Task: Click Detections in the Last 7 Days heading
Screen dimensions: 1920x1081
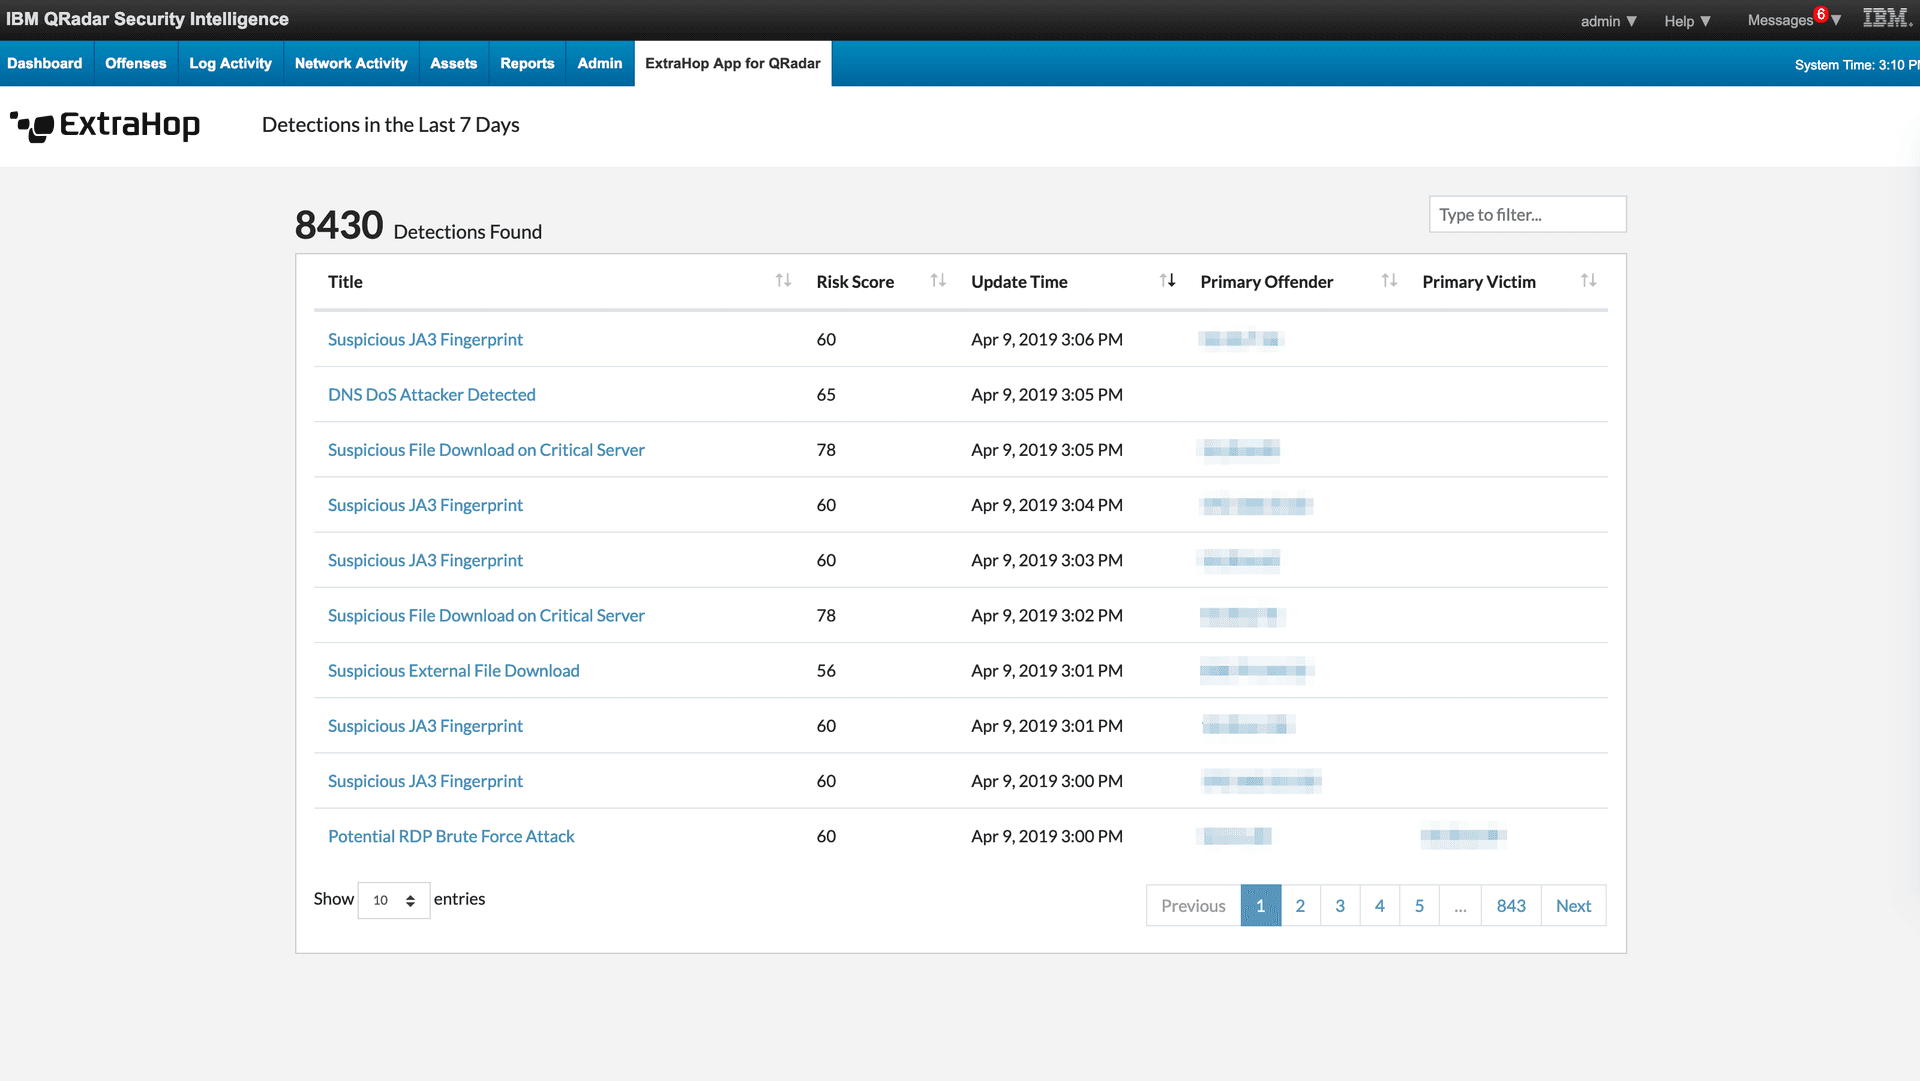Action: coord(391,125)
